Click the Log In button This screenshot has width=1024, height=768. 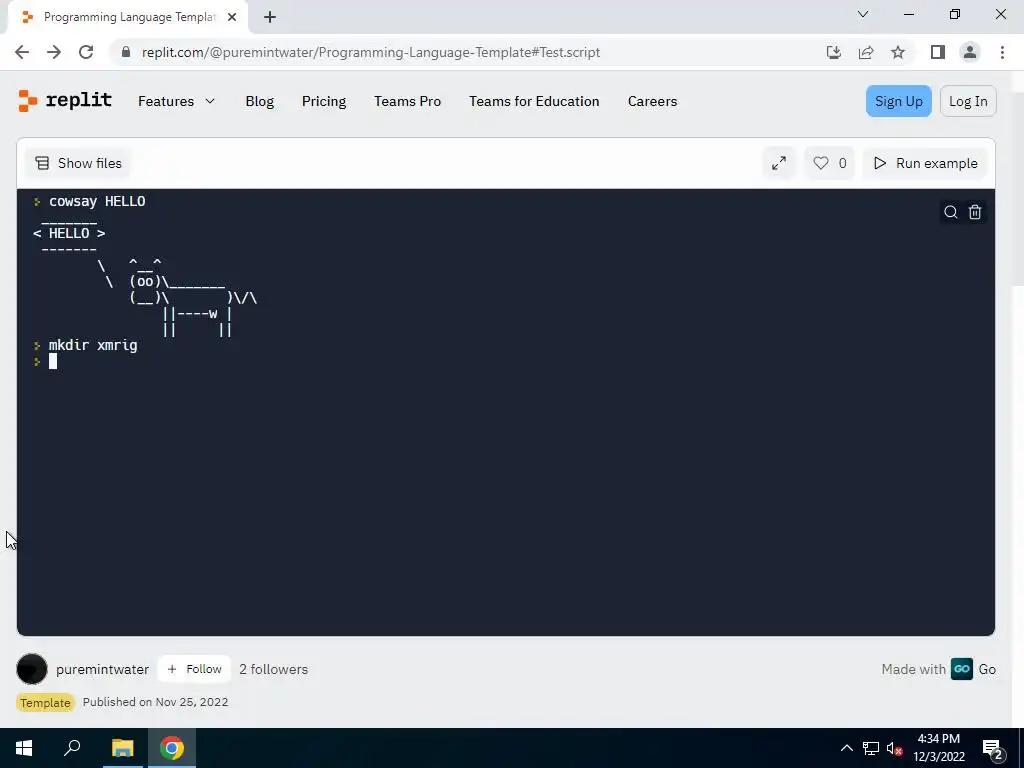click(968, 101)
